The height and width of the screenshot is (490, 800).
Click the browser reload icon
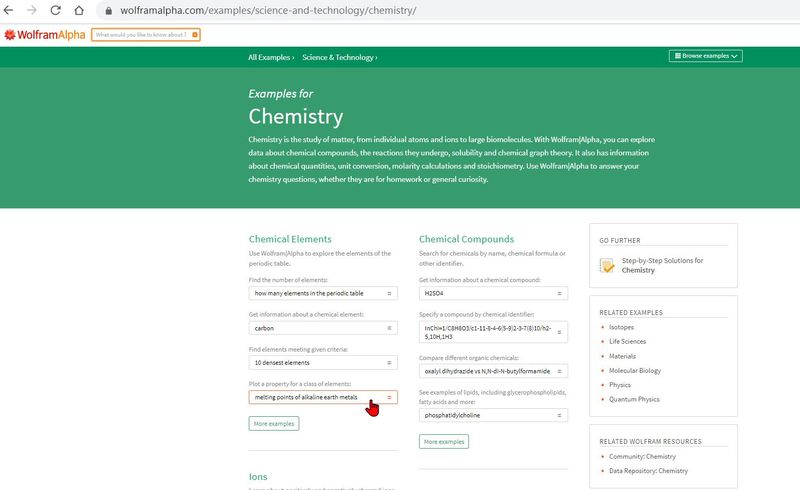click(x=53, y=11)
